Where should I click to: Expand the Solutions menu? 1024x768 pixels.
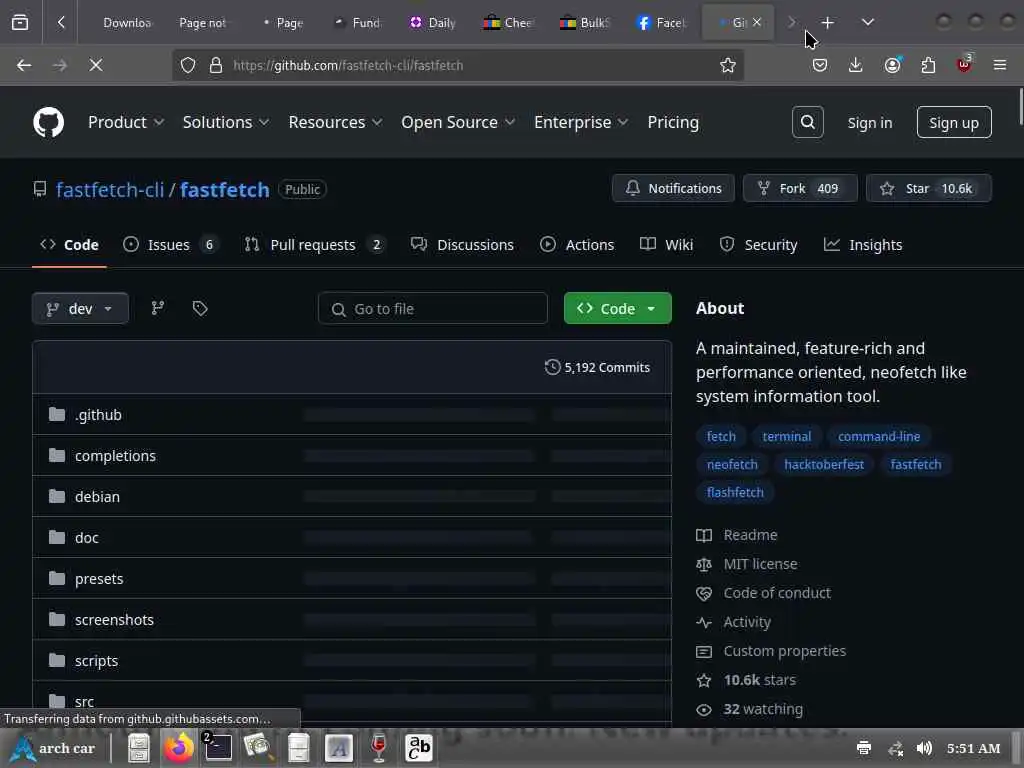point(225,122)
